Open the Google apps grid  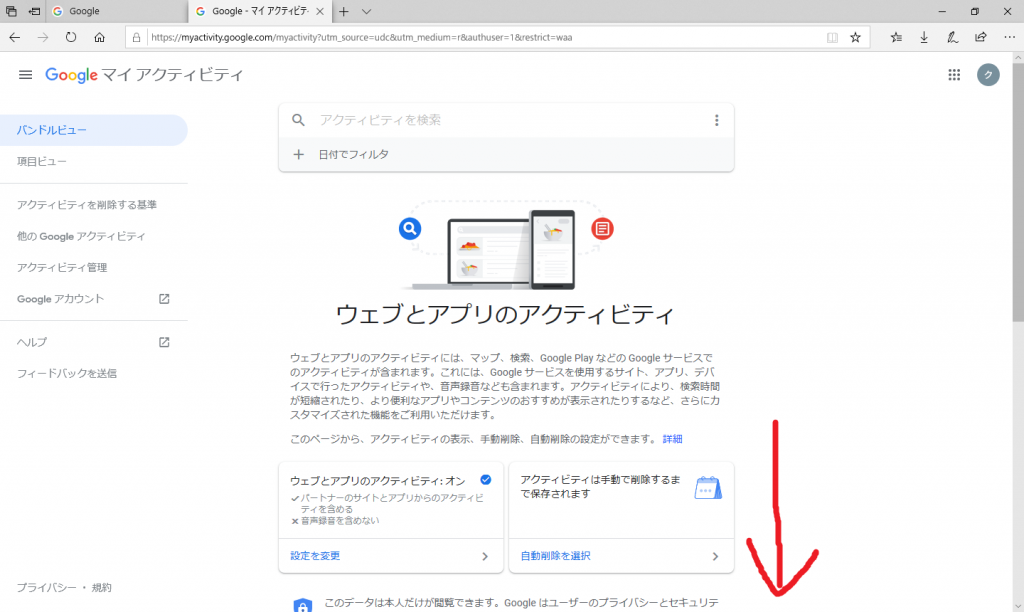click(954, 75)
